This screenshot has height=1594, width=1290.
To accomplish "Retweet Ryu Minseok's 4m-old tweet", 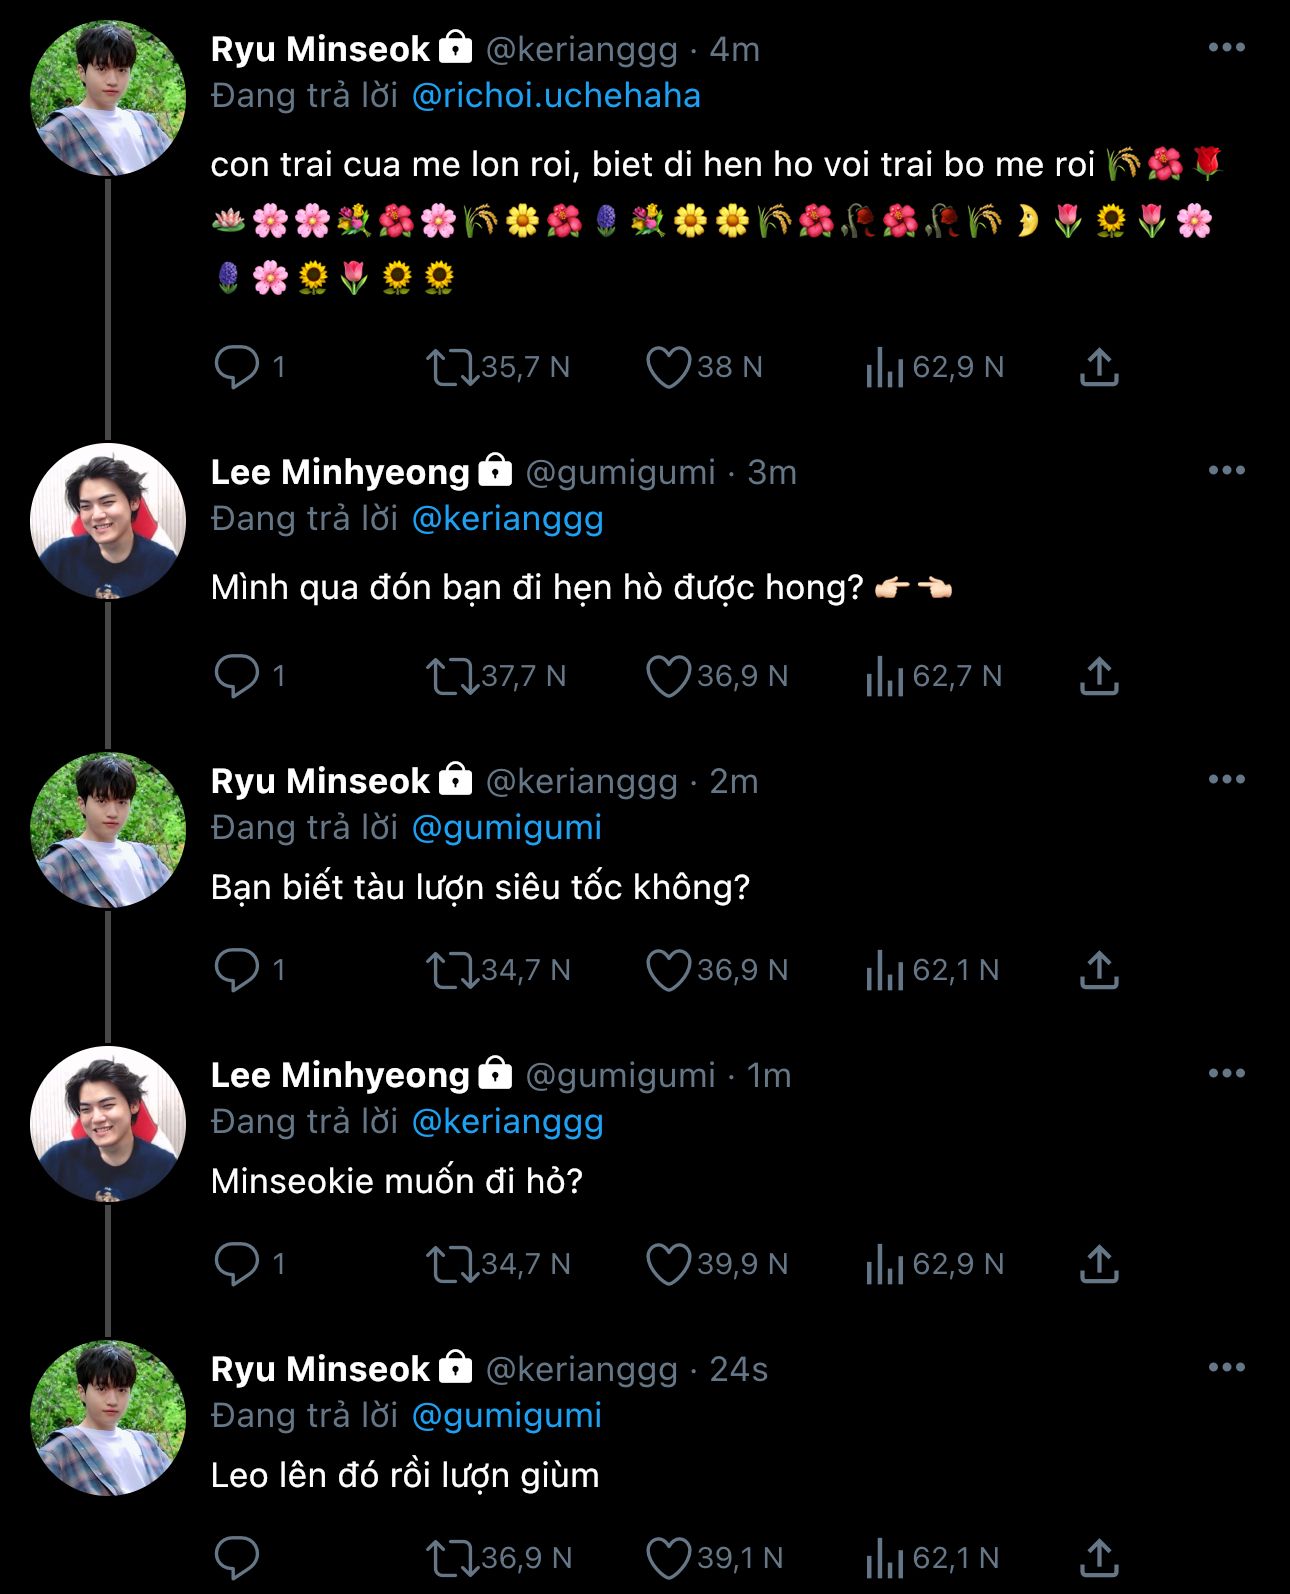I will coord(452,367).
